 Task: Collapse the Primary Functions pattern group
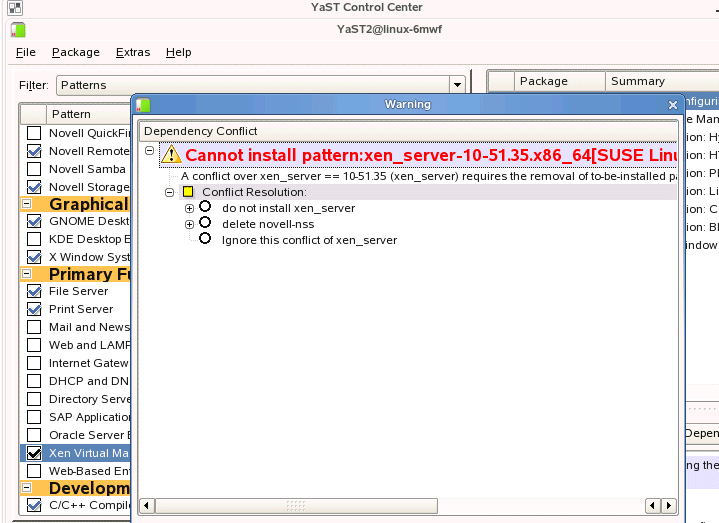[27, 274]
